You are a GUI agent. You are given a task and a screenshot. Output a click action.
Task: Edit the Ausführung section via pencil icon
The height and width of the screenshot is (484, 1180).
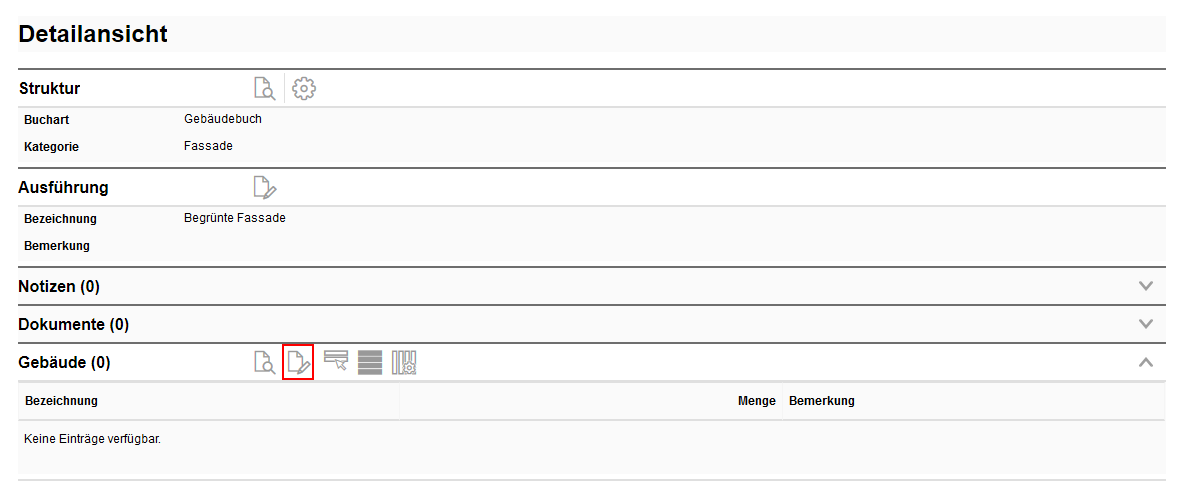click(265, 187)
